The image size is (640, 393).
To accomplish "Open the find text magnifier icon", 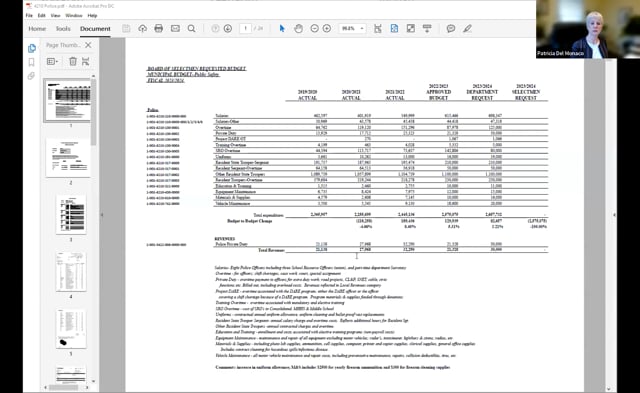I will pos(191,29).
